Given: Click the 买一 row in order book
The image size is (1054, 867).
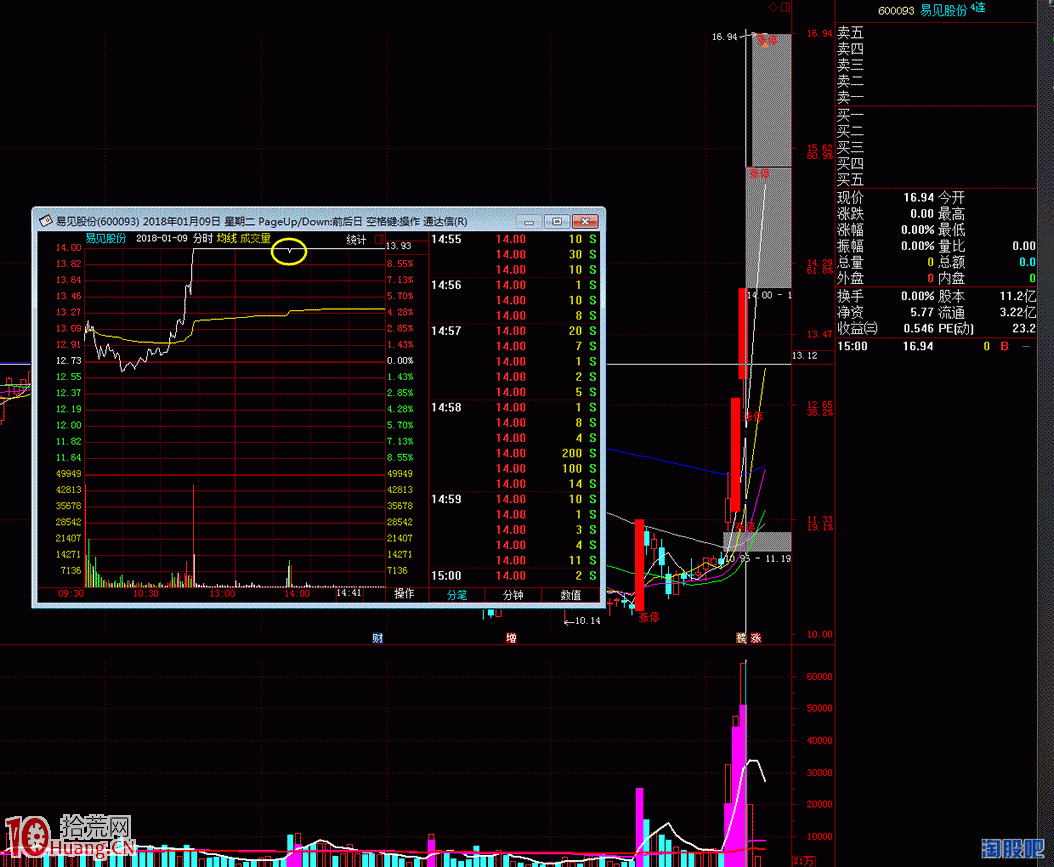Looking at the screenshot, I should pyautogui.click(x=936, y=116).
